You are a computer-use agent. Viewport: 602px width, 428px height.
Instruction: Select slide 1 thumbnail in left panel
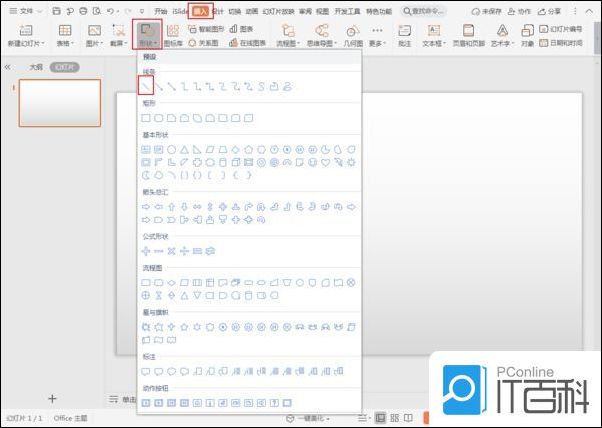pyautogui.click(x=60, y=103)
